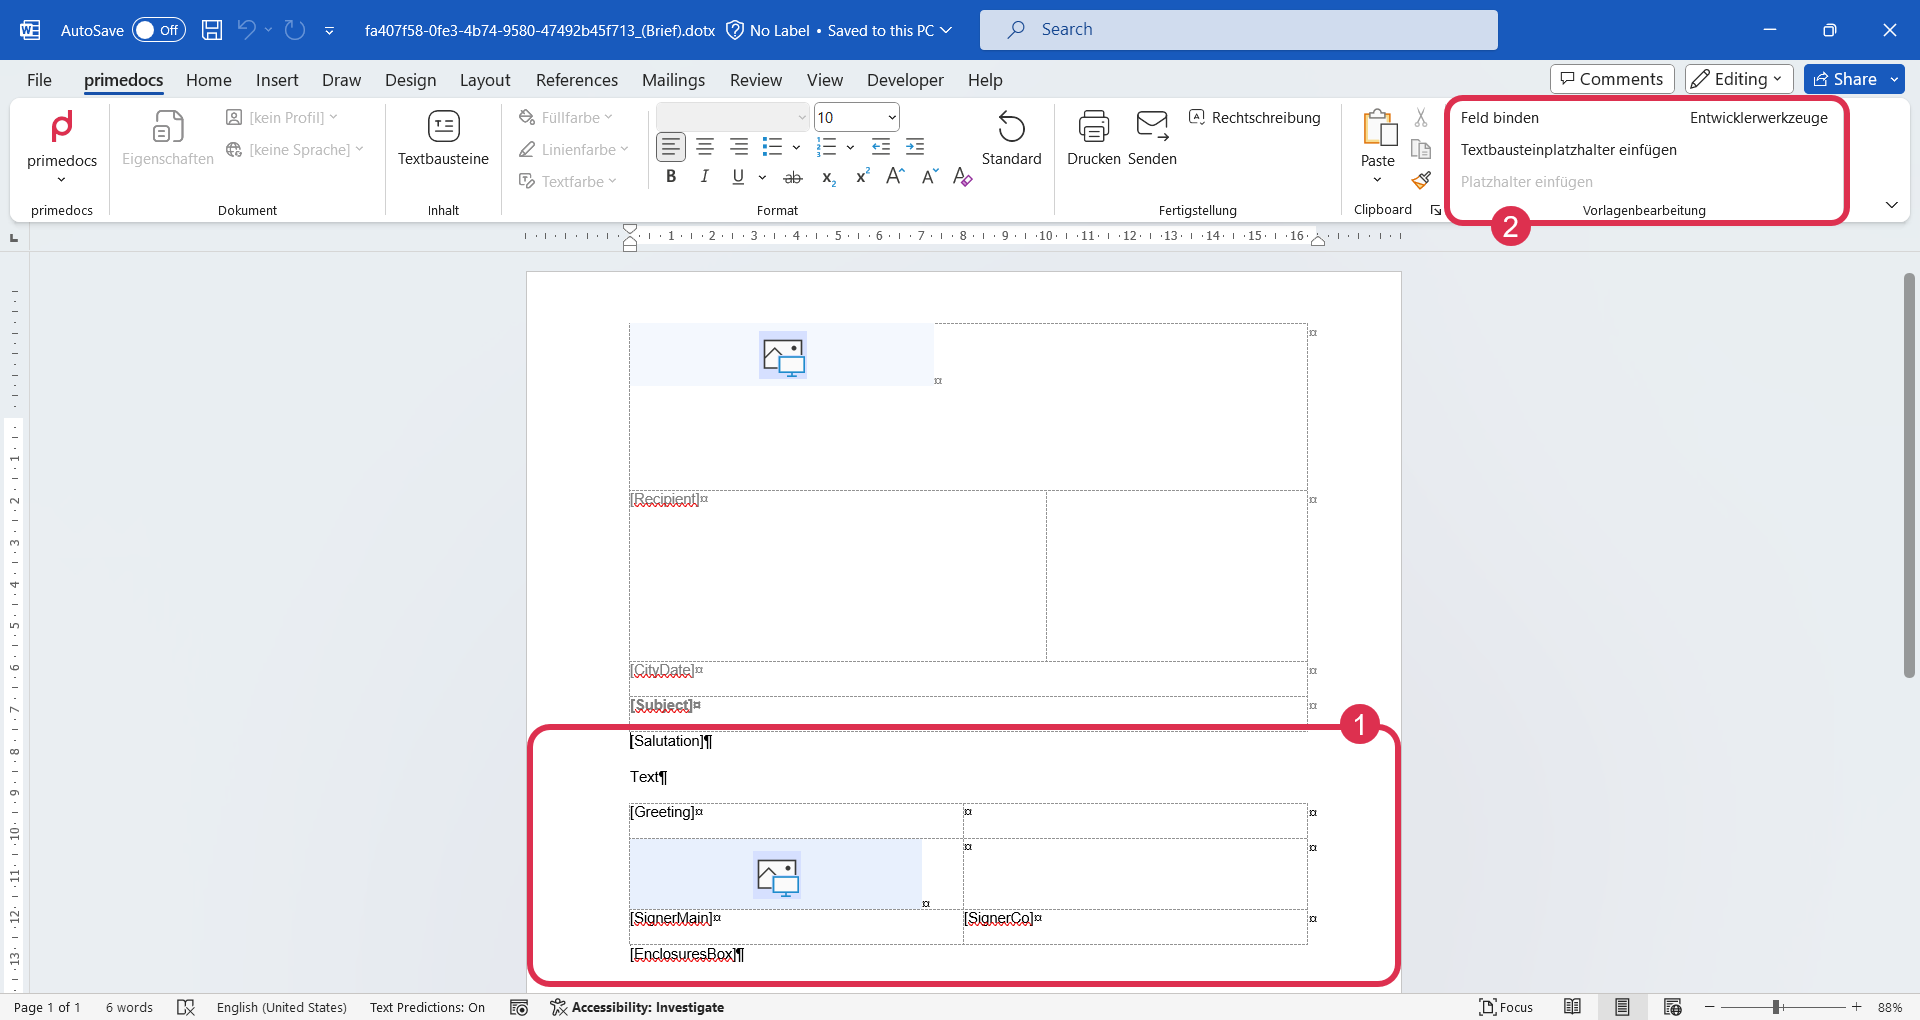This screenshot has height=1020, width=1920.
Task: Toggle Underline formatting
Action: pyautogui.click(x=738, y=177)
